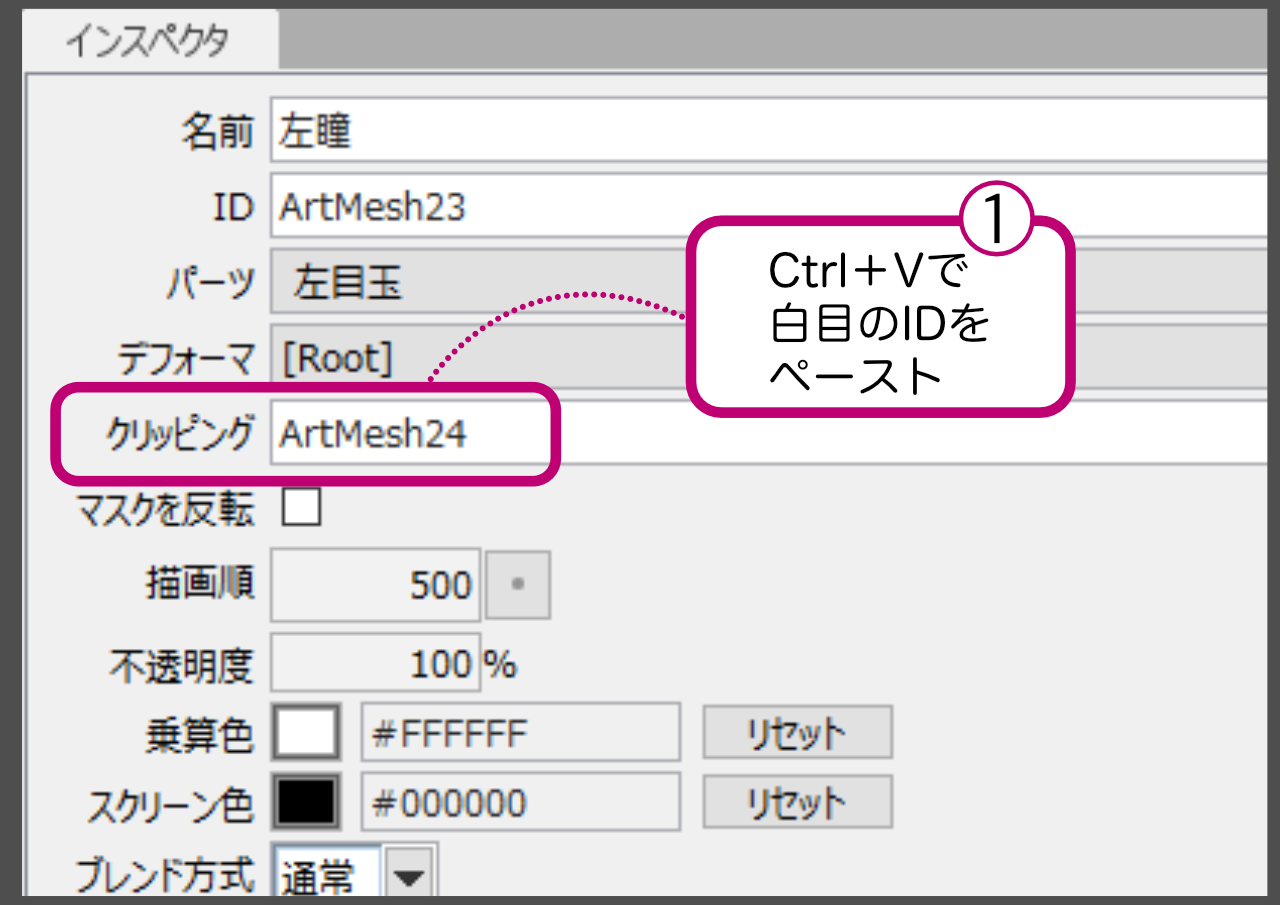Toggle the マスクを反転 checkbox
Screen dimensions: 1280x905
pos(301,508)
